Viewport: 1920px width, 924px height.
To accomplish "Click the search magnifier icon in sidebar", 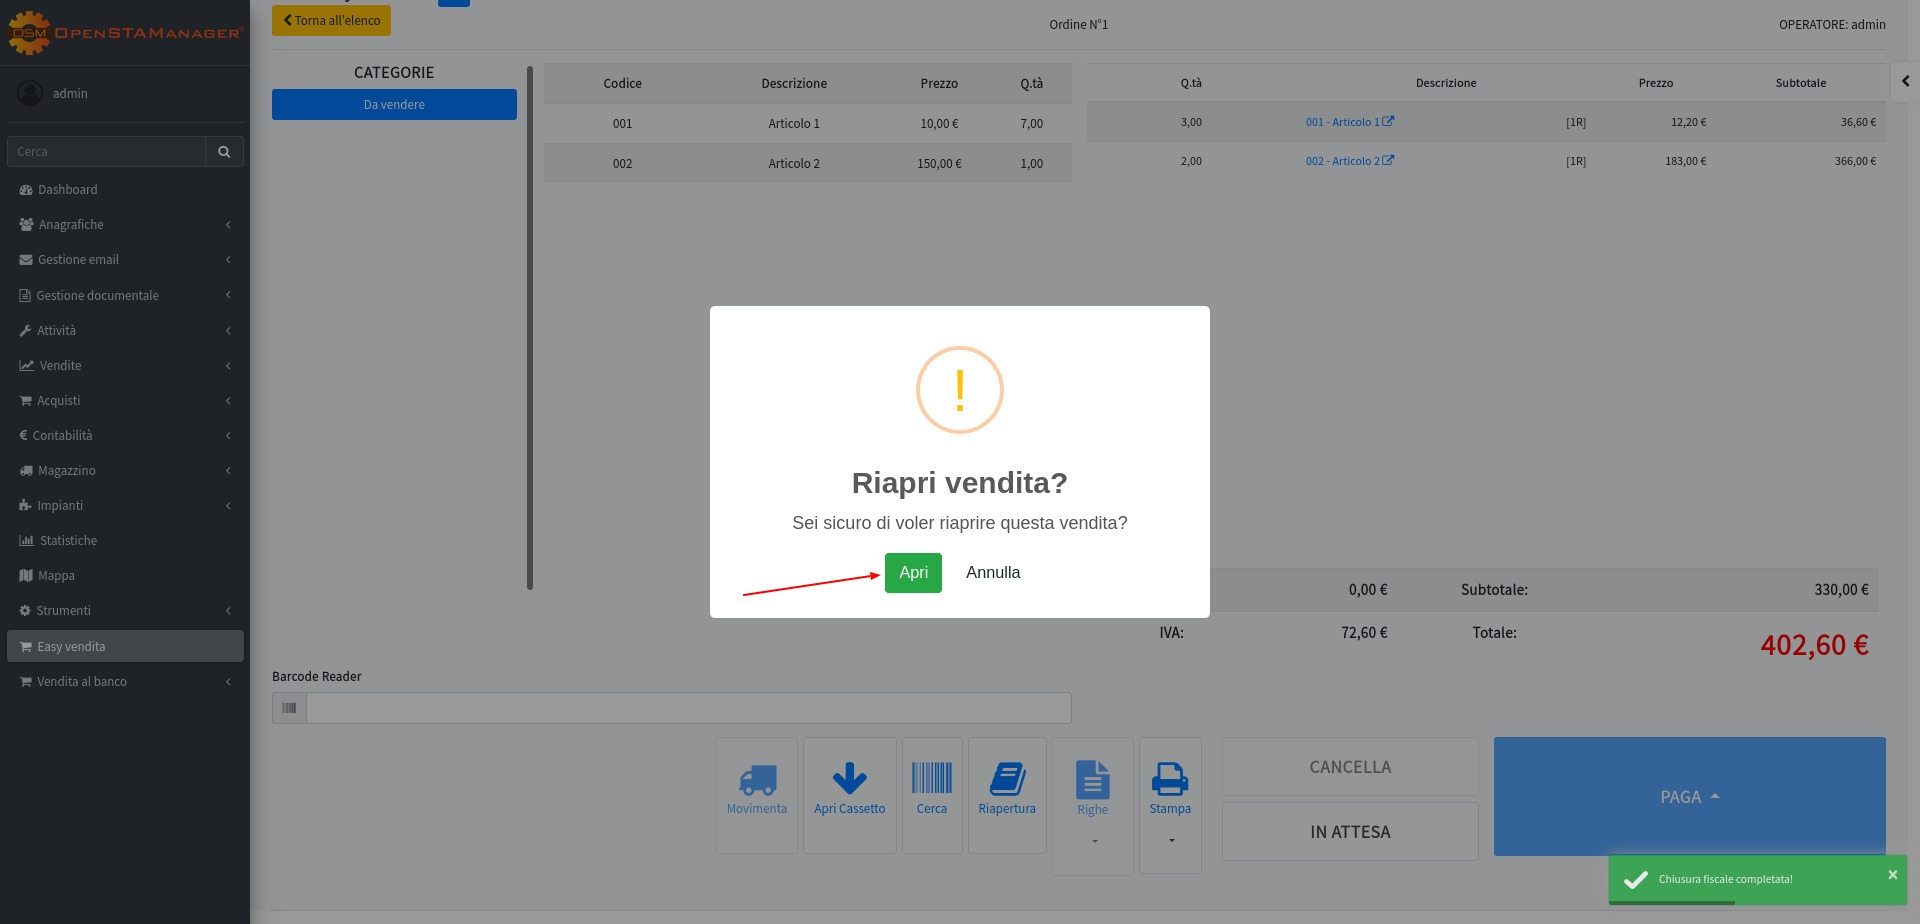I will pyautogui.click(x=224, y=152).
